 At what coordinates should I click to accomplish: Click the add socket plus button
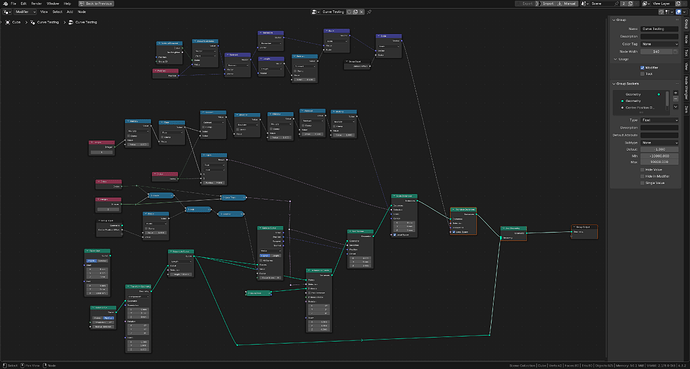click(676, 93)
